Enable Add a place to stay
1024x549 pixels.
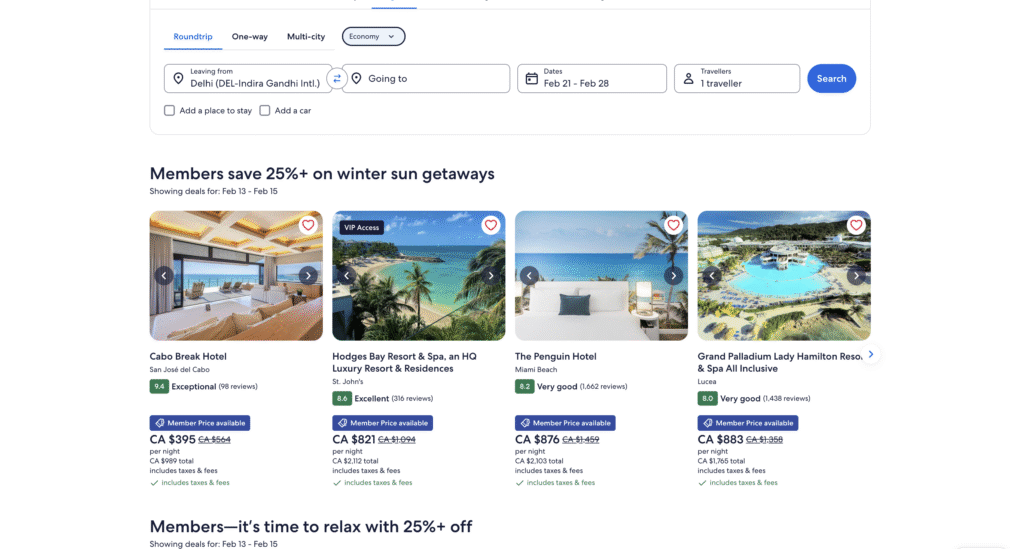point(170,111)
